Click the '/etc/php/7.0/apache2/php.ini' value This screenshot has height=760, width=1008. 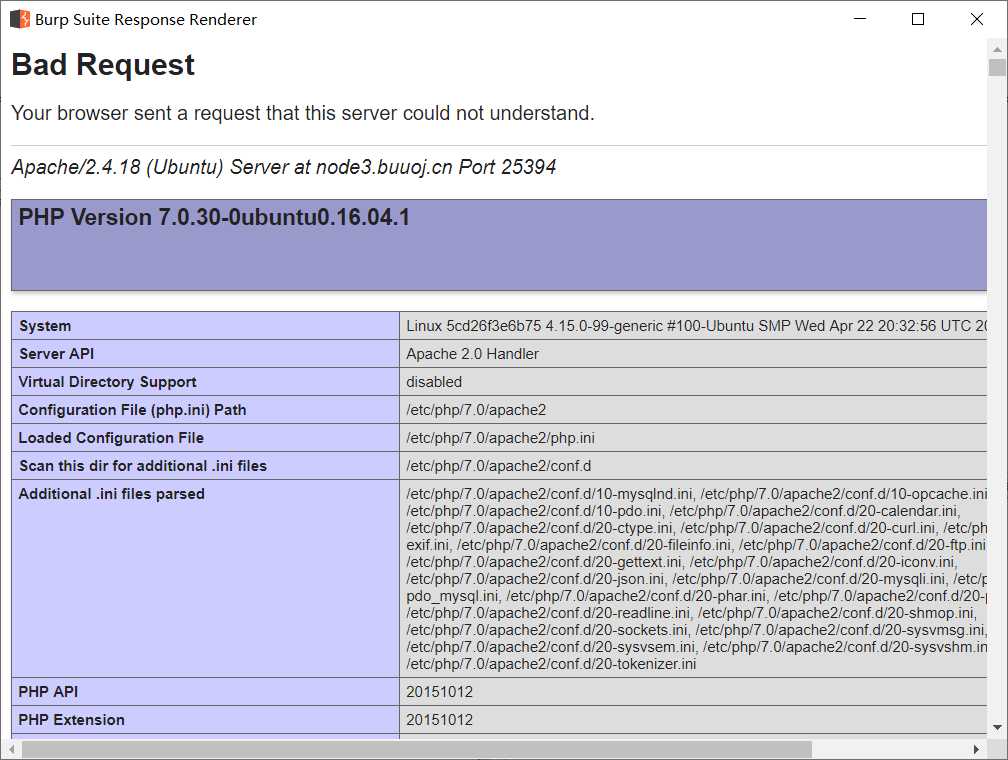coord(500,438)
